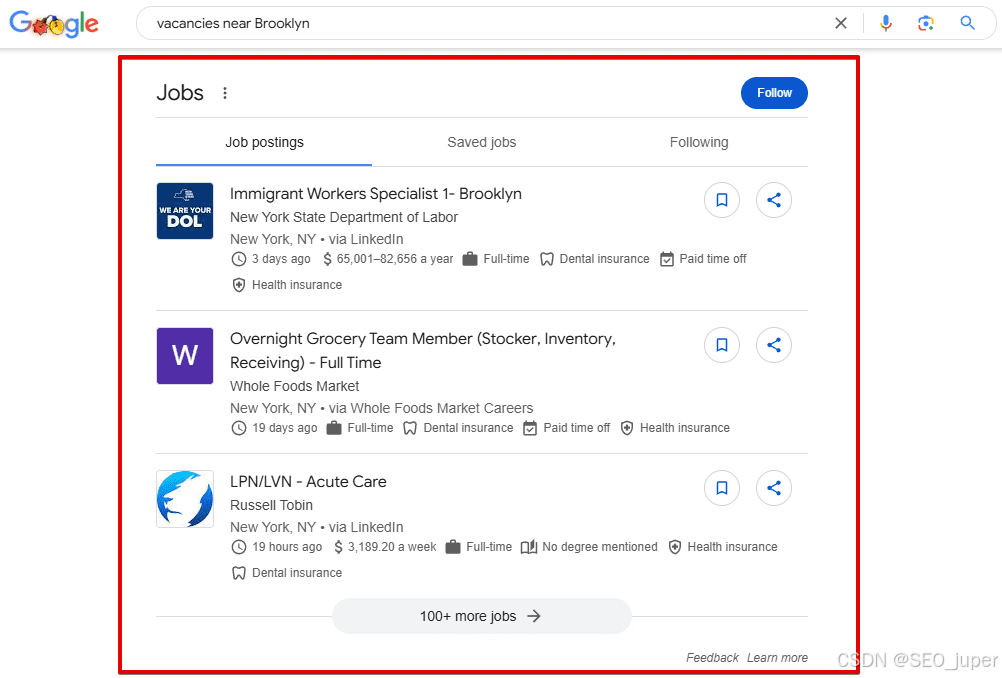Screen dimensions: 1002x678
Task: Bookmark the Immigrant Workers Specialist job
Action: pyautogui.click(x=722, y=200)
